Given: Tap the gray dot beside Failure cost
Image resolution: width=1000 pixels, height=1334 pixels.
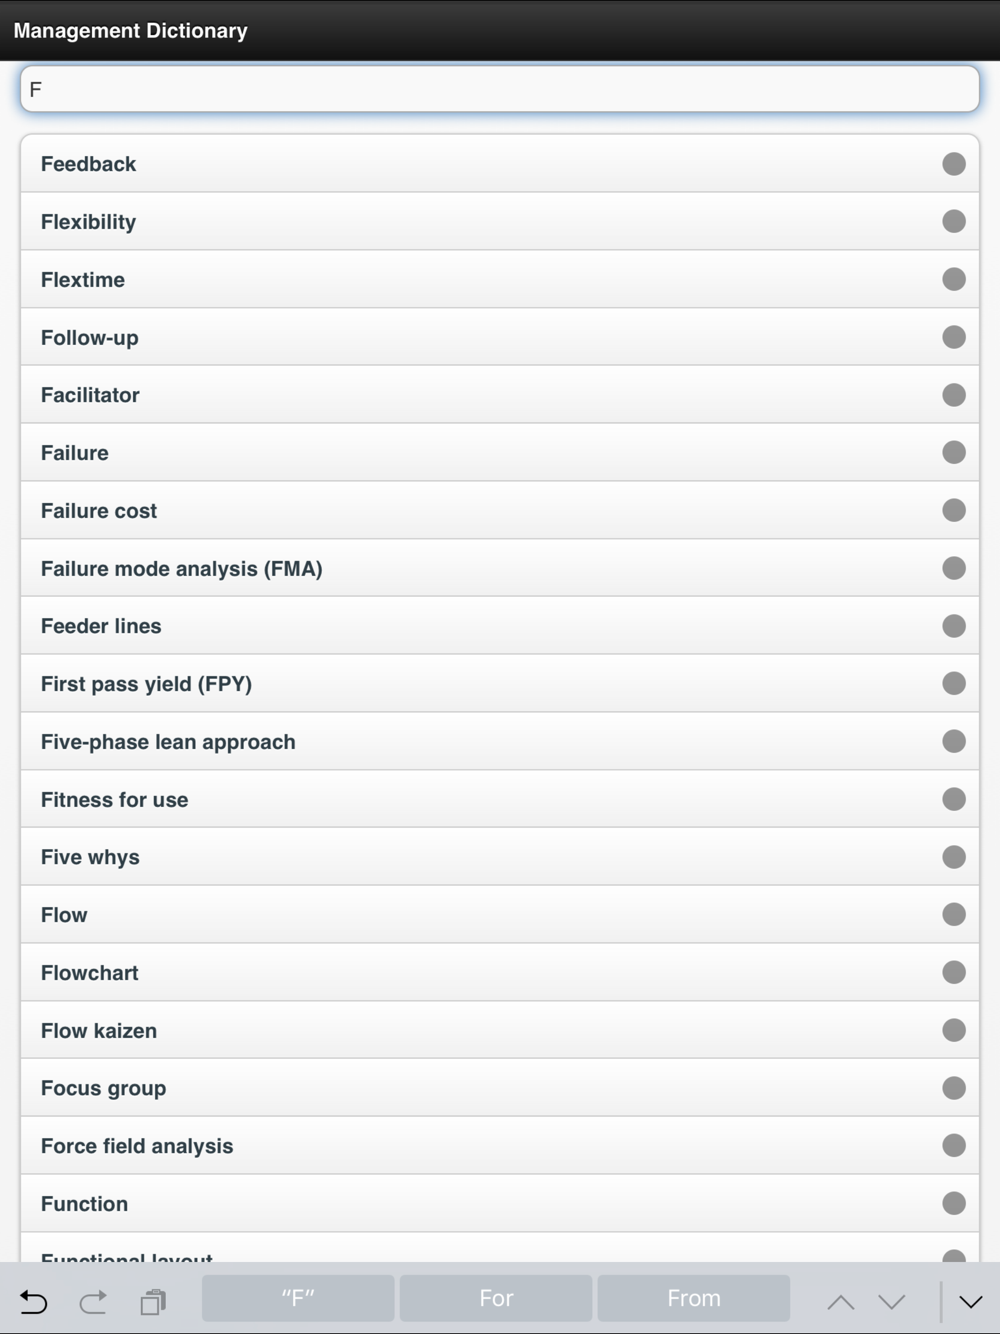Looking at the screenshot, I should (x=954, y=510).
